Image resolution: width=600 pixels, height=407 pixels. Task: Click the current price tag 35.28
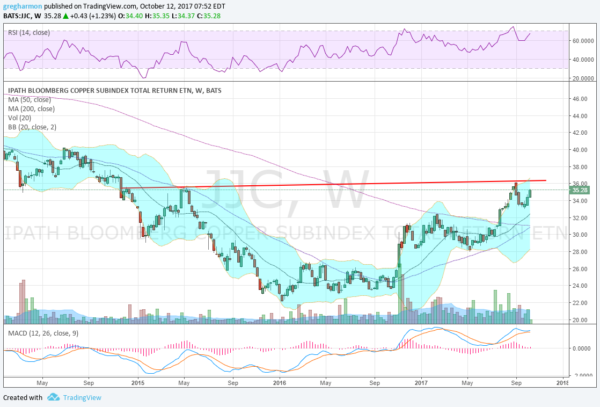click(579, 190)
